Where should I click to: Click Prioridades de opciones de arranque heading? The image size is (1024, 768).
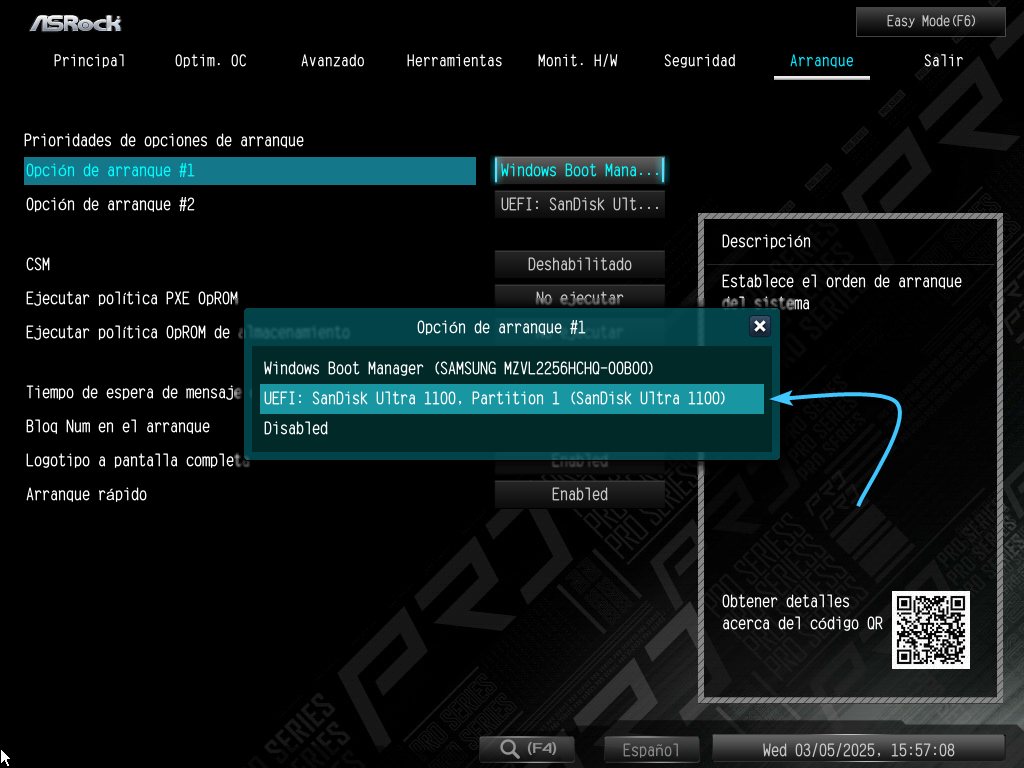[164, 140]
